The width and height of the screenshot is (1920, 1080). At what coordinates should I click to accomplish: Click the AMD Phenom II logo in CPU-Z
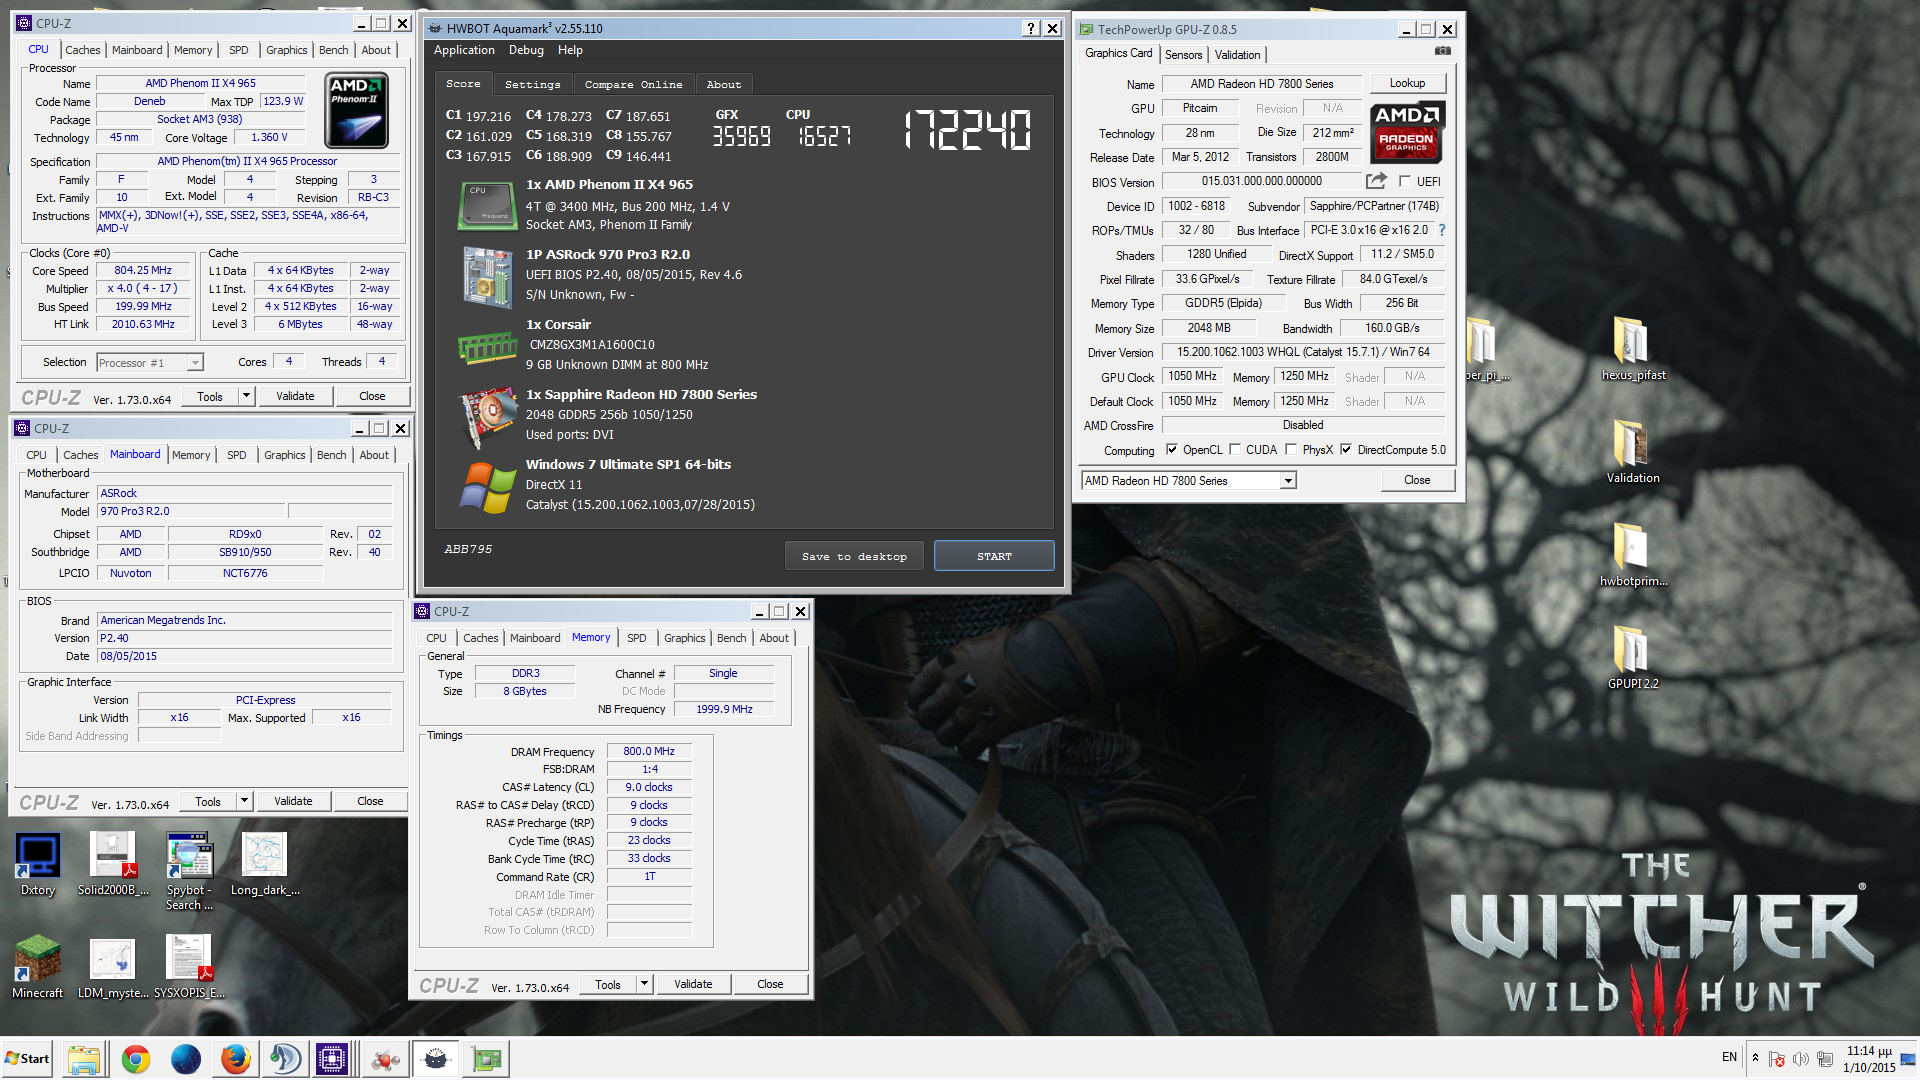[x=357, y=110]
